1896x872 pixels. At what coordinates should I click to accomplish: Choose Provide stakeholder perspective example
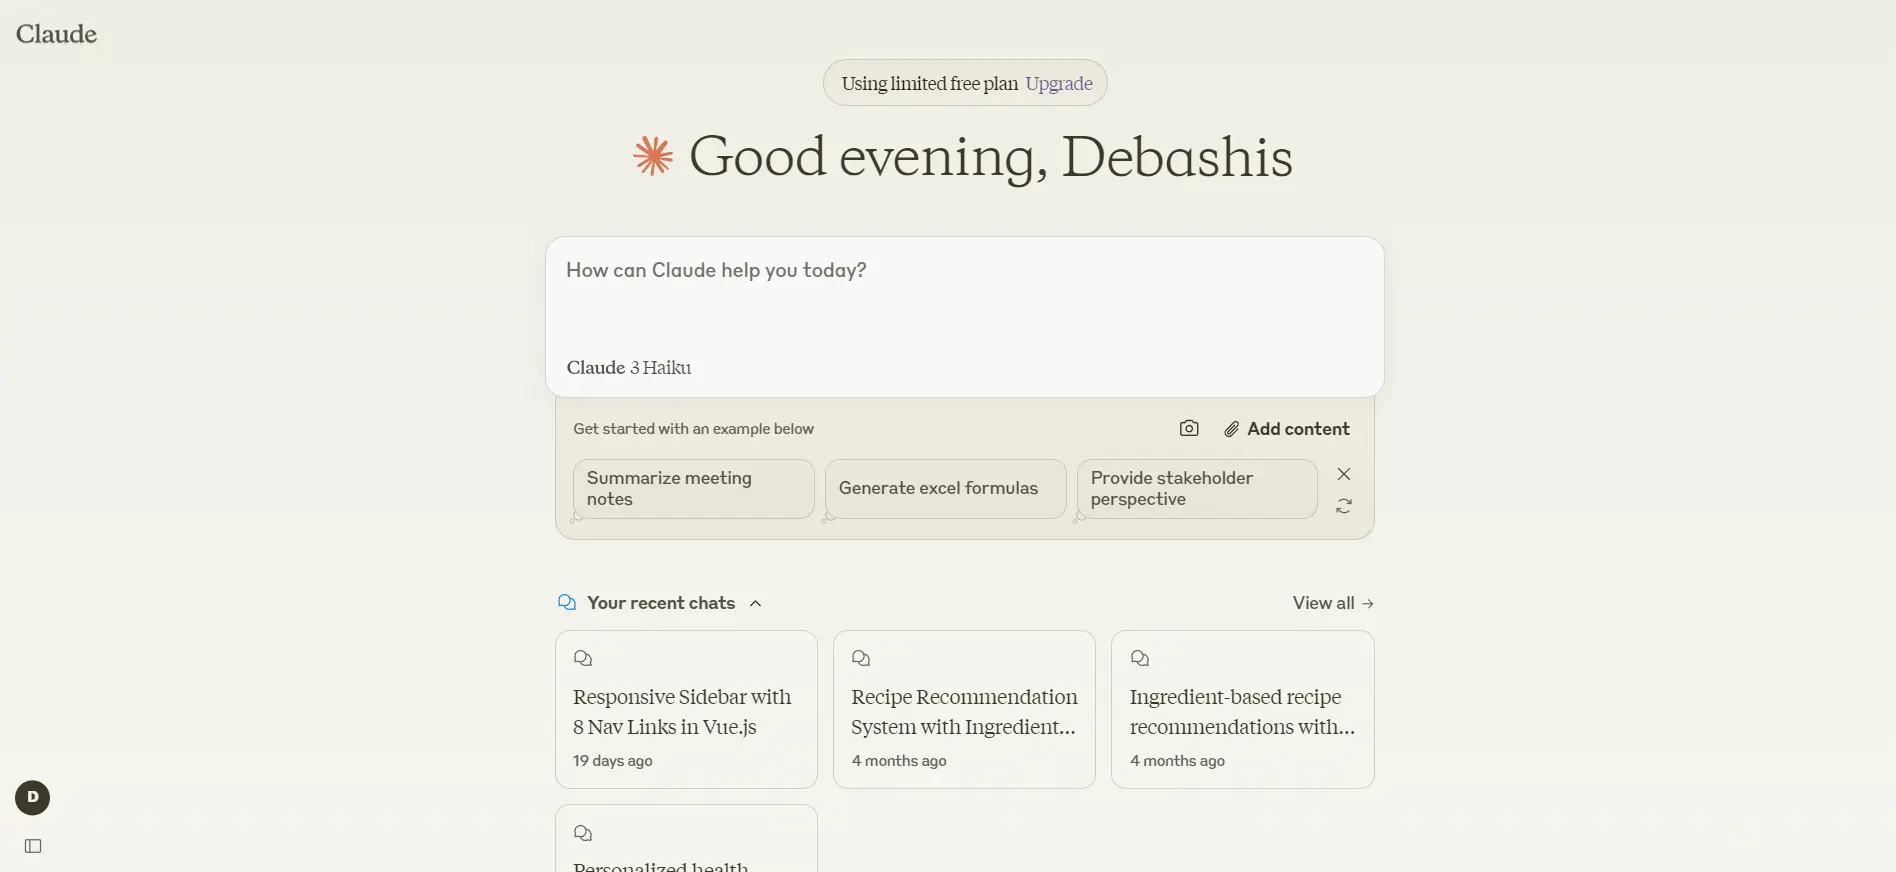[x=1196, y=489]
